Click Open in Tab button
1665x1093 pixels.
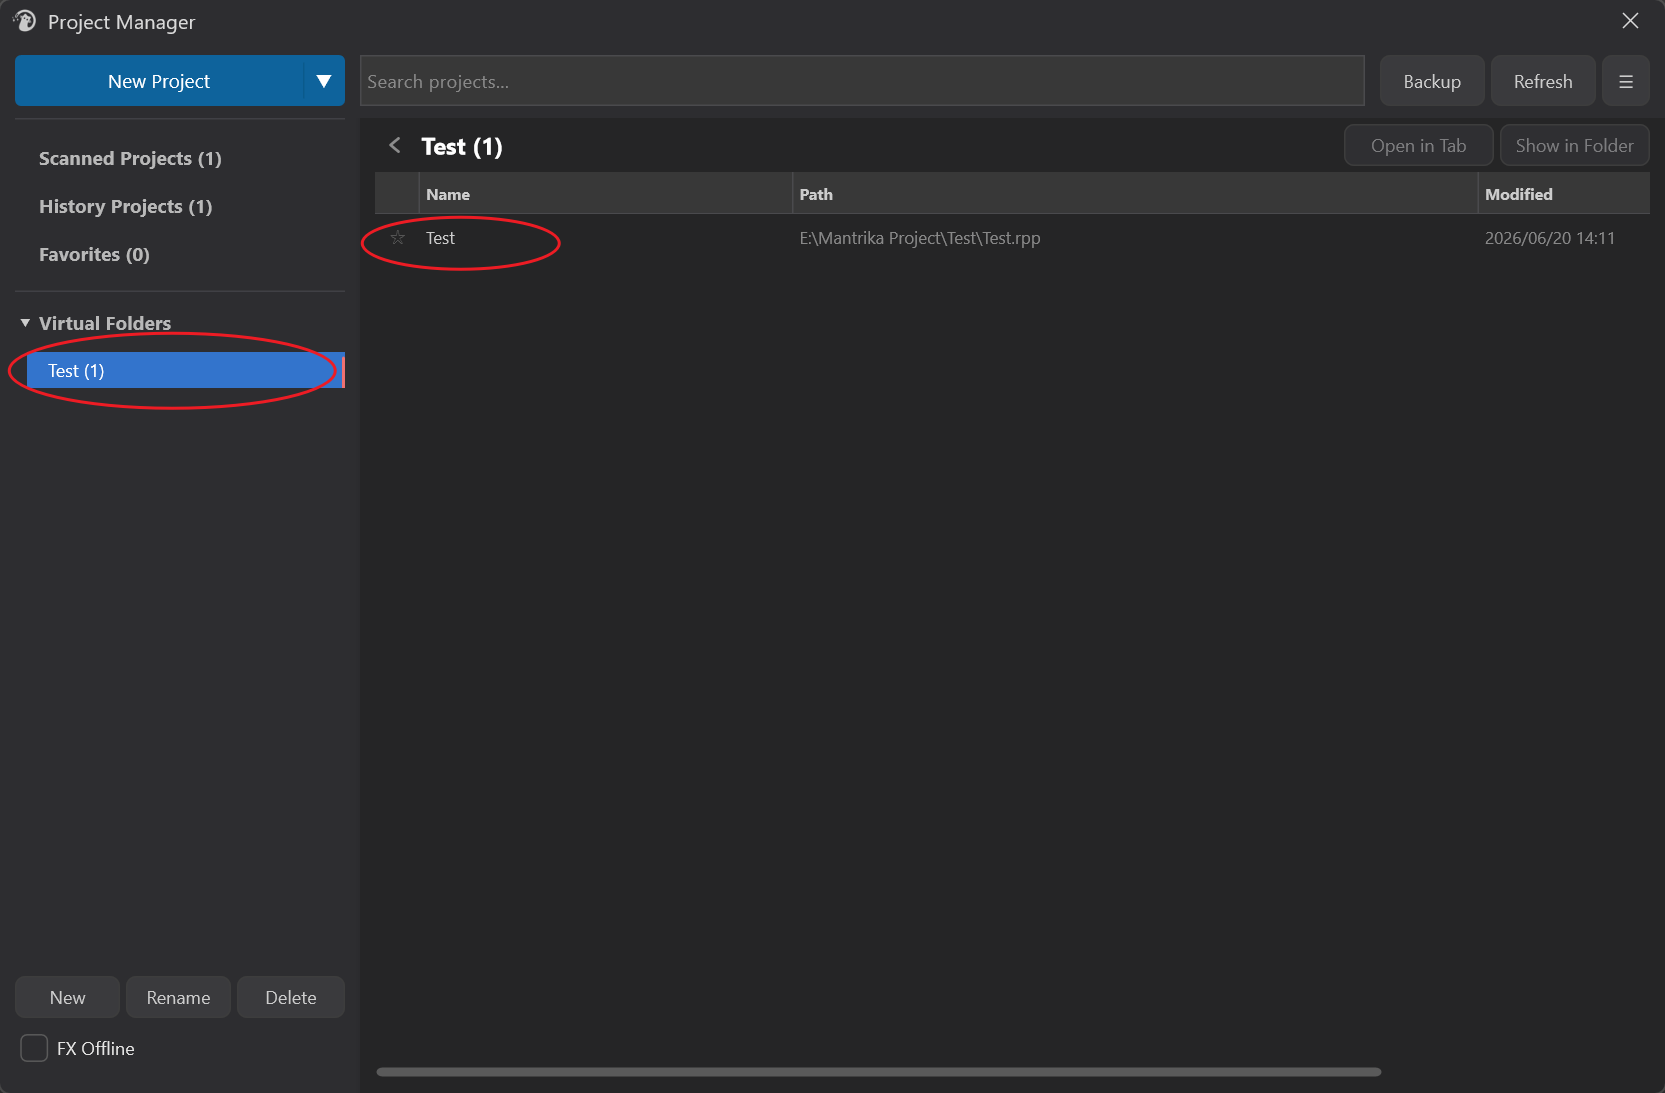[1418, 146]
